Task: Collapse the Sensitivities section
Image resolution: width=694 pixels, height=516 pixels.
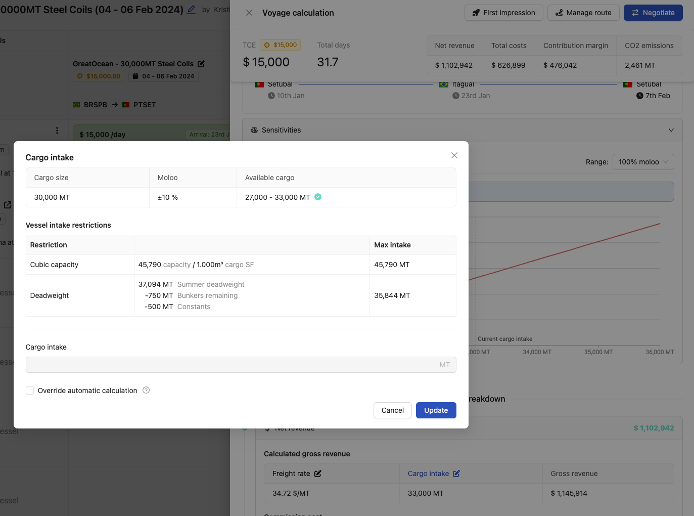Action: pos(670,130)
